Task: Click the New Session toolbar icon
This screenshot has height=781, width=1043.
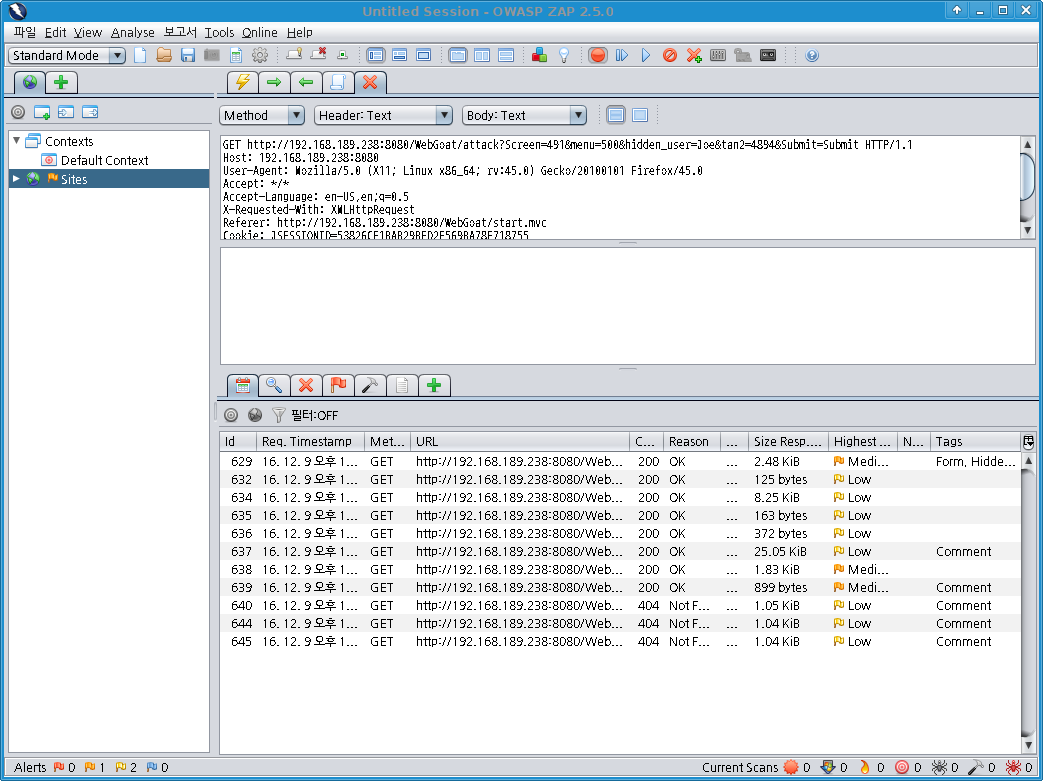Action: point(140,55)
